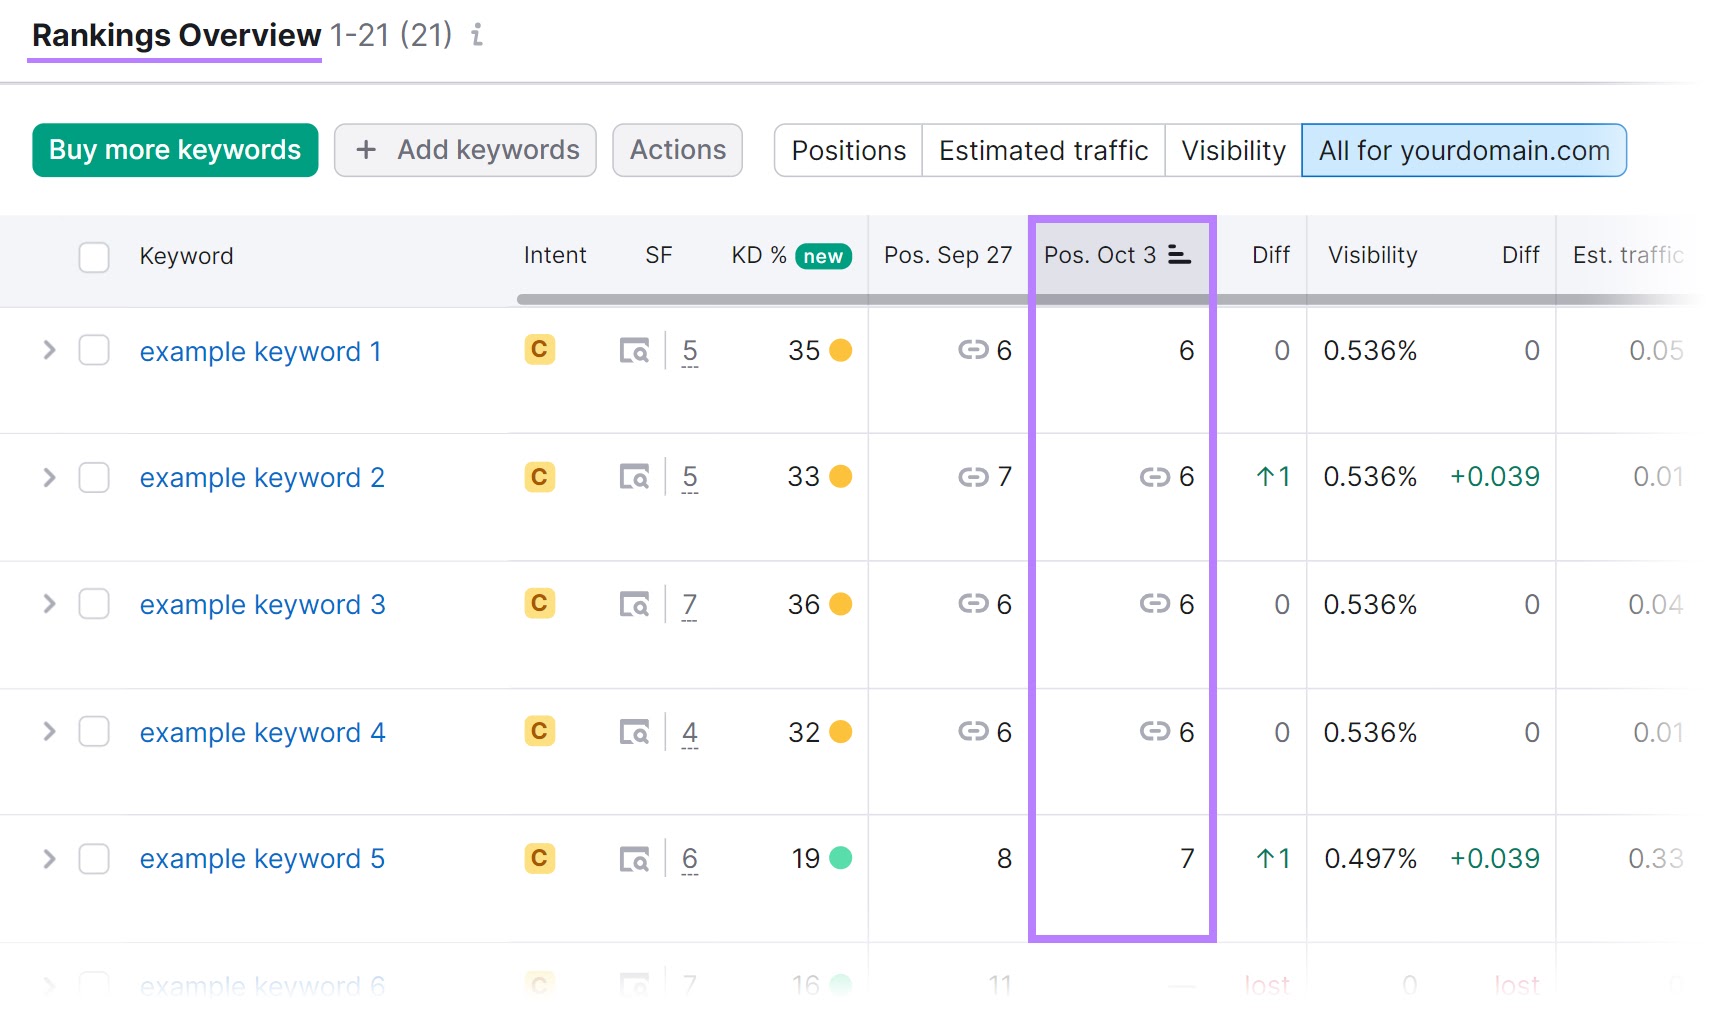Viewport: 1712px width, 1015px height.
Task: Switch to the Visibility tab
Action: [1232, 150]
